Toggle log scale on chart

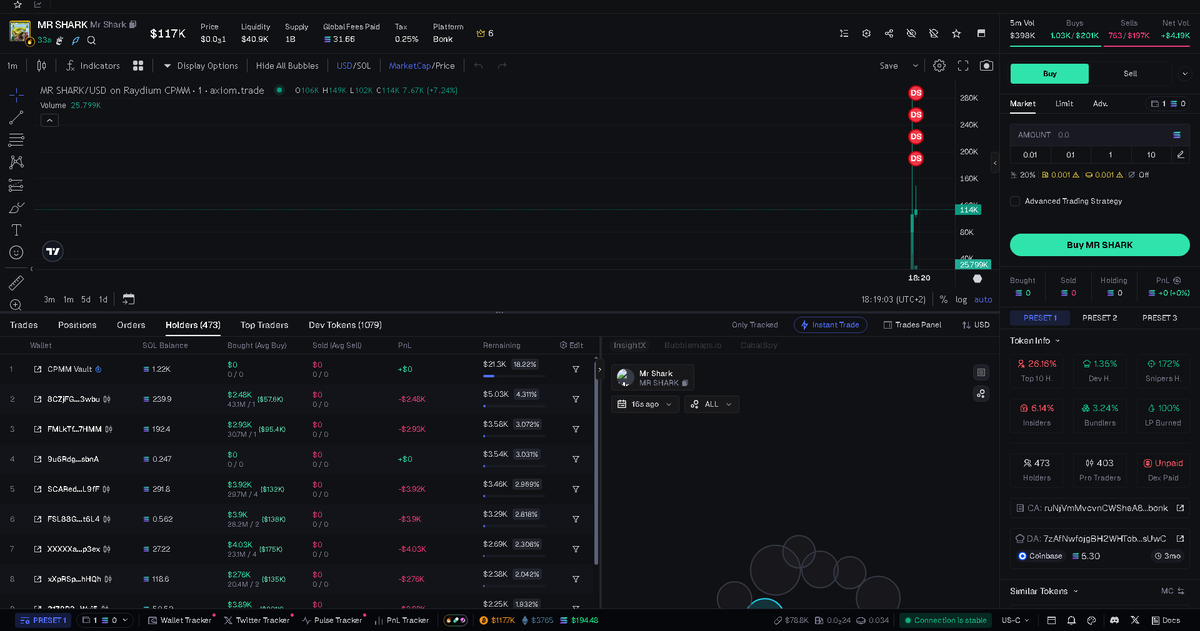tap(961, 299)
